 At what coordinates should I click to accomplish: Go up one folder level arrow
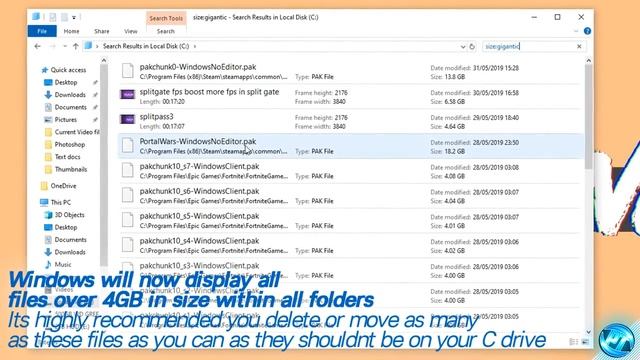[76, 46]
